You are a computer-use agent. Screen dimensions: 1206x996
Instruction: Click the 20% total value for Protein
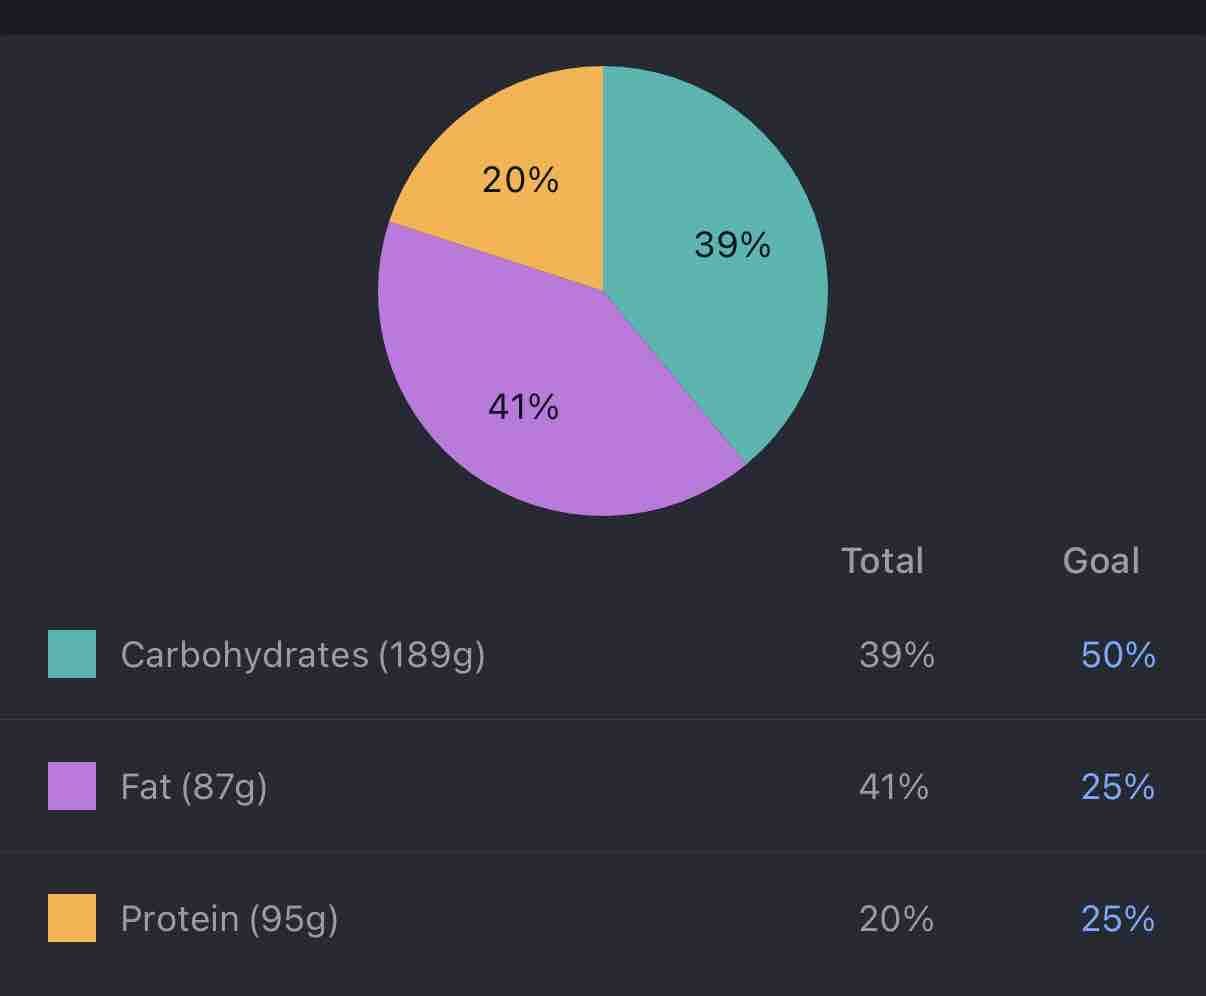[x=896, y=919]
